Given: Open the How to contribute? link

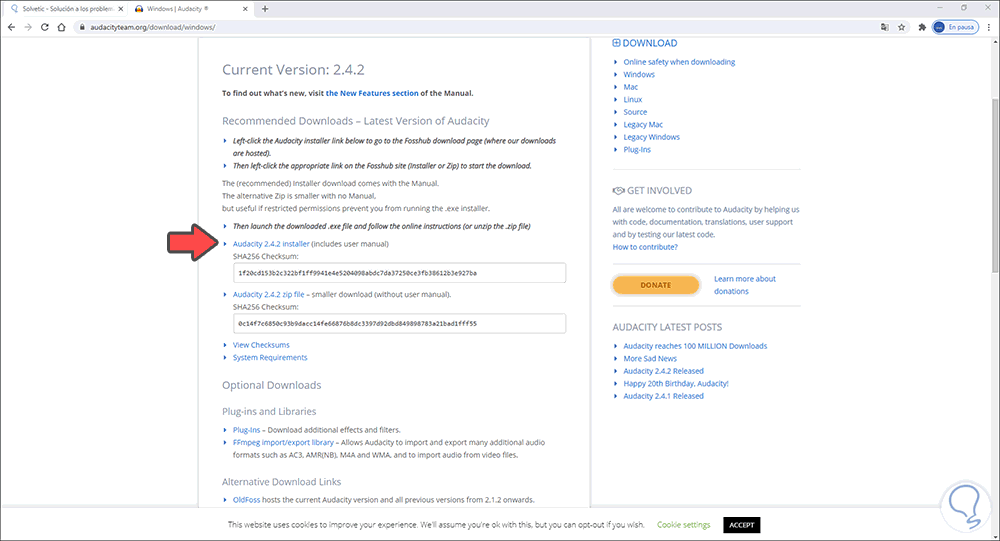Looking at the screenshot, I should pos(645,247).
